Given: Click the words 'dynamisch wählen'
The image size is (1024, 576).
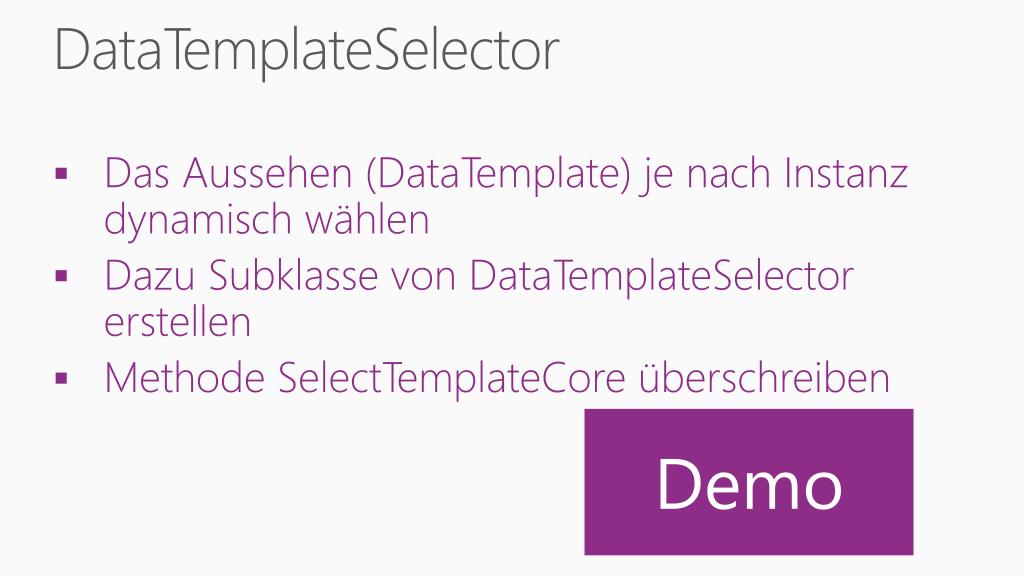Looking at the screenshot, I should tap(266, 220).
